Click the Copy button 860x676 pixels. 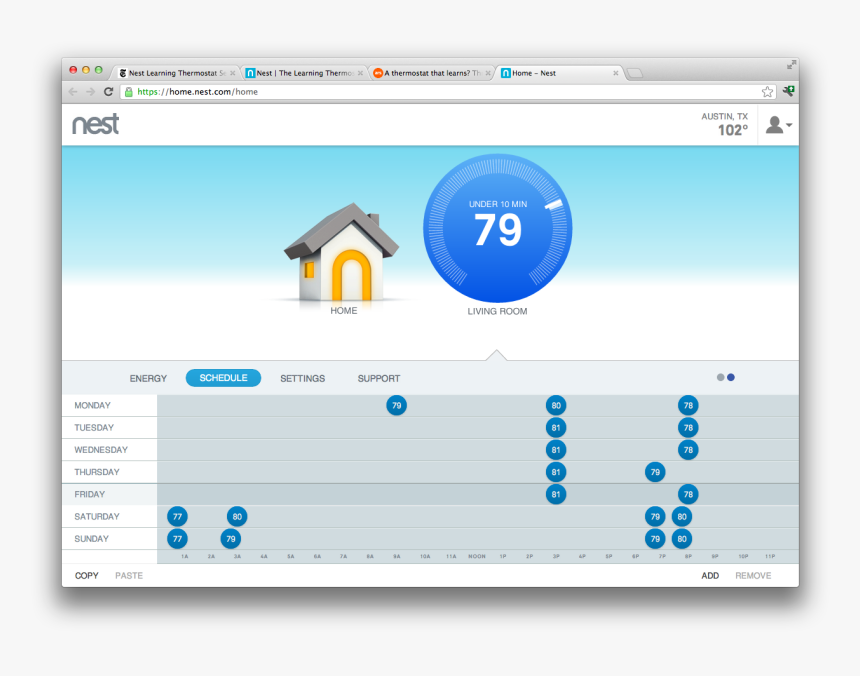point(87,576)
